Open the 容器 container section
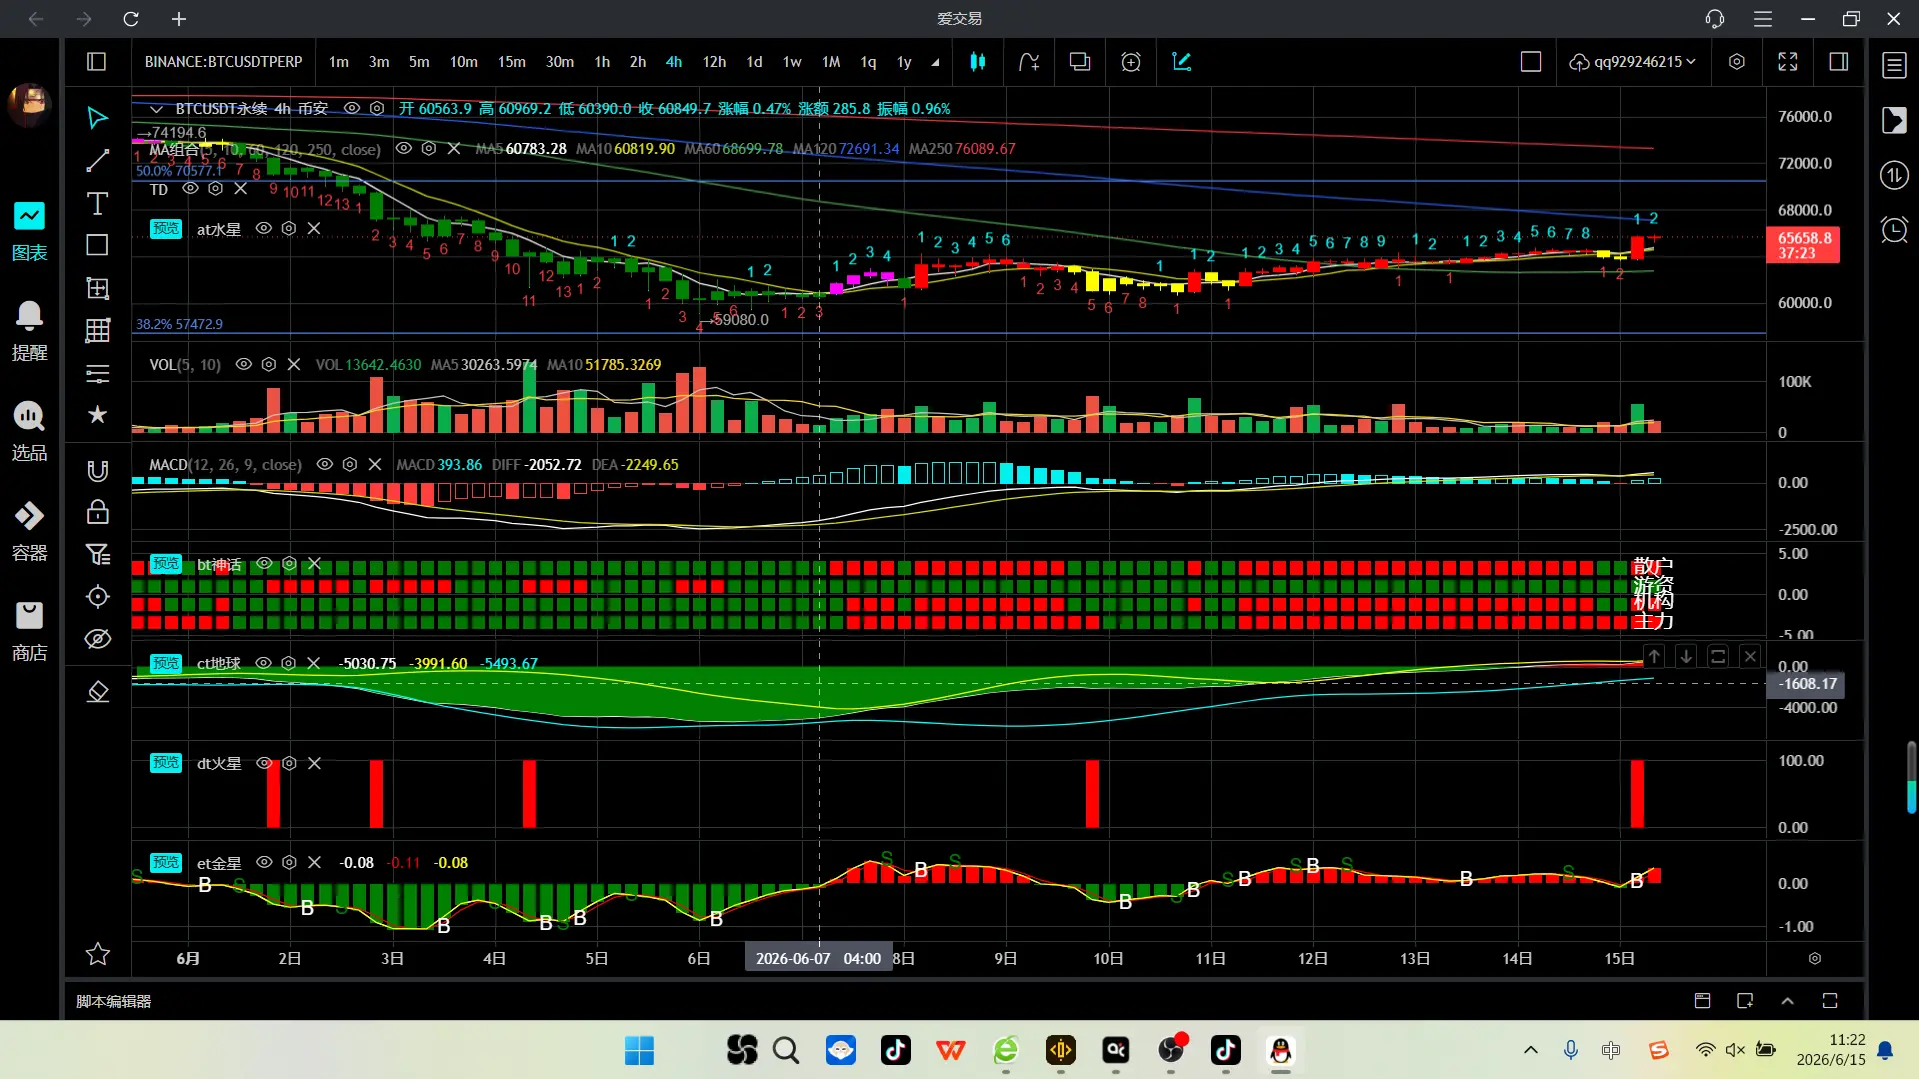 29,532
